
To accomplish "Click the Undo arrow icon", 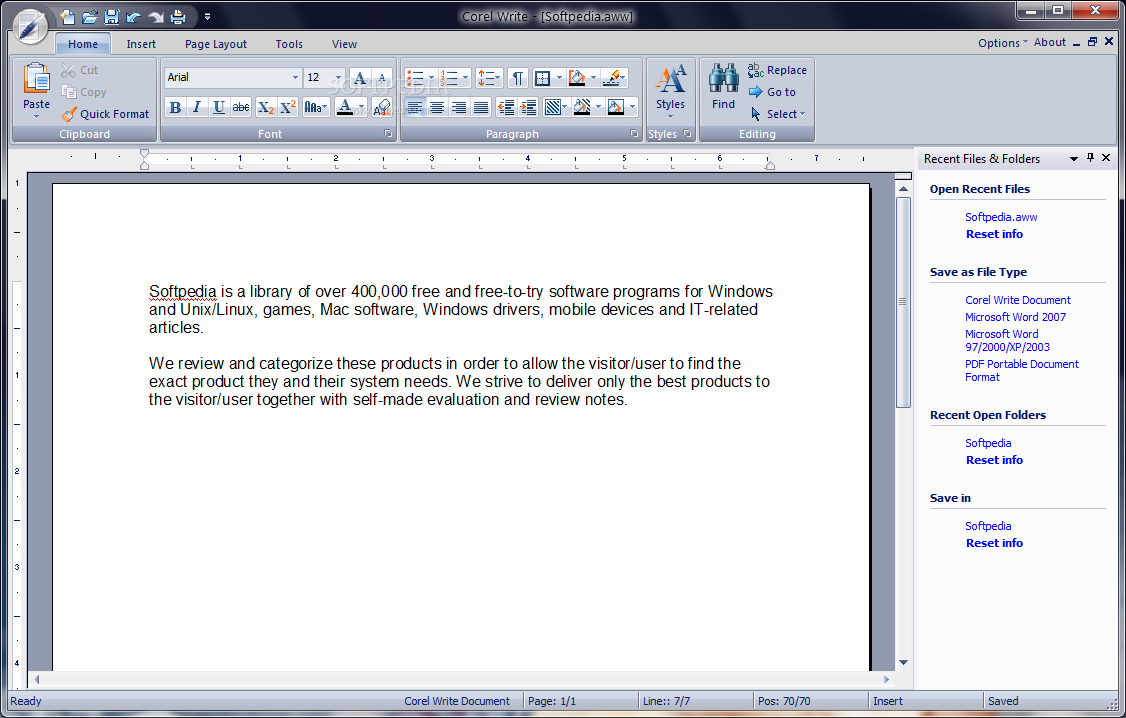I will click(x=134, y=17).
